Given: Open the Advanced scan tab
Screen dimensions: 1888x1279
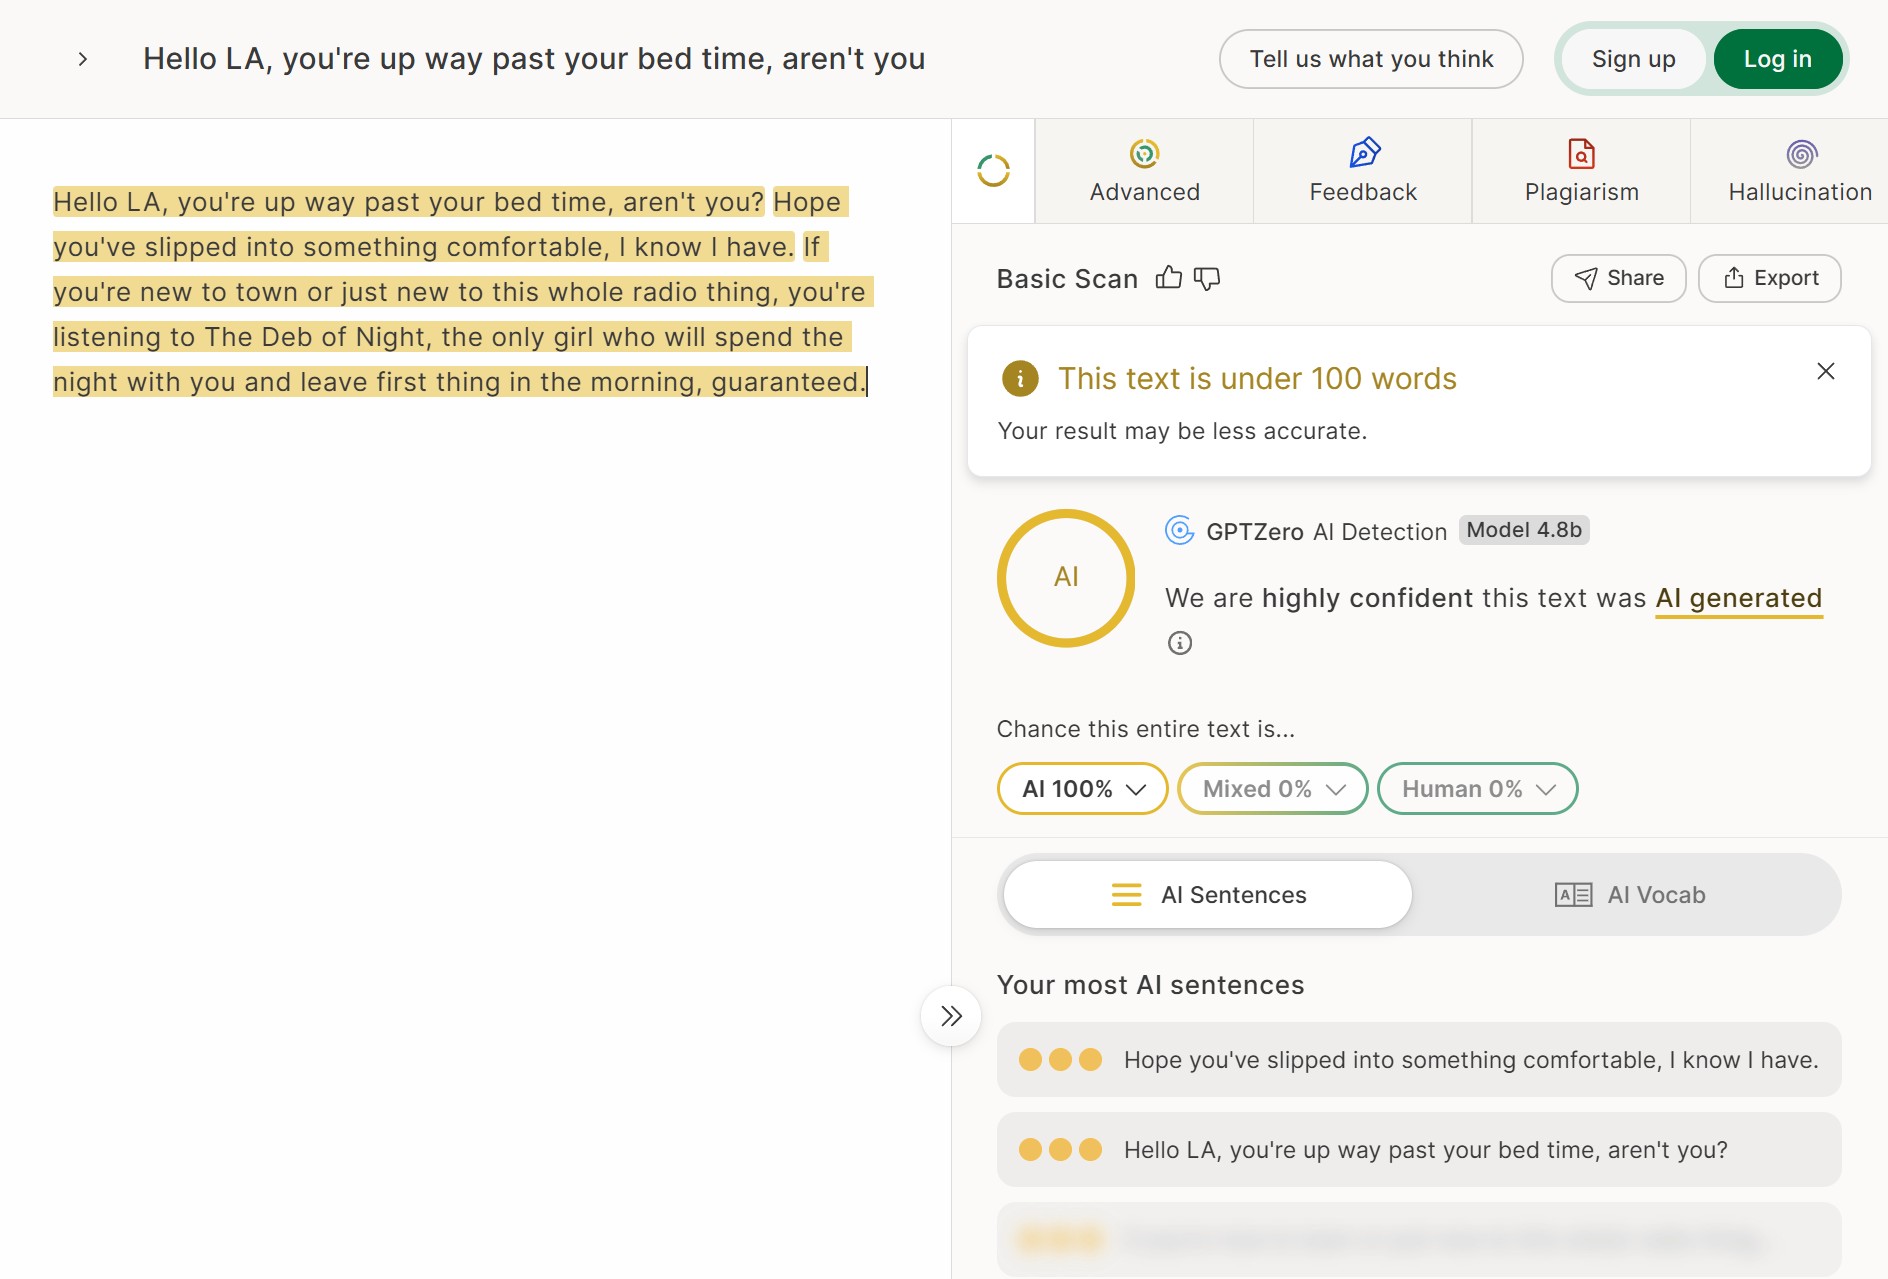Looking at the screenshot, I should [x=1144, y=171].
